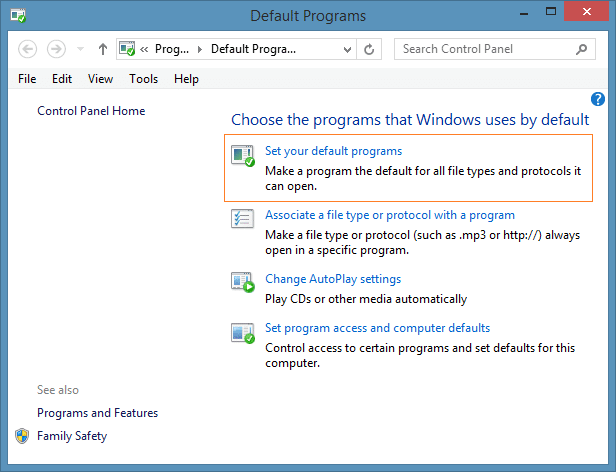The width and height of the screenshot is (616, 472).
Task: Click the 'Play CDs or other media automatically' text
Action: pyautogui.click(x=366, y=299)
